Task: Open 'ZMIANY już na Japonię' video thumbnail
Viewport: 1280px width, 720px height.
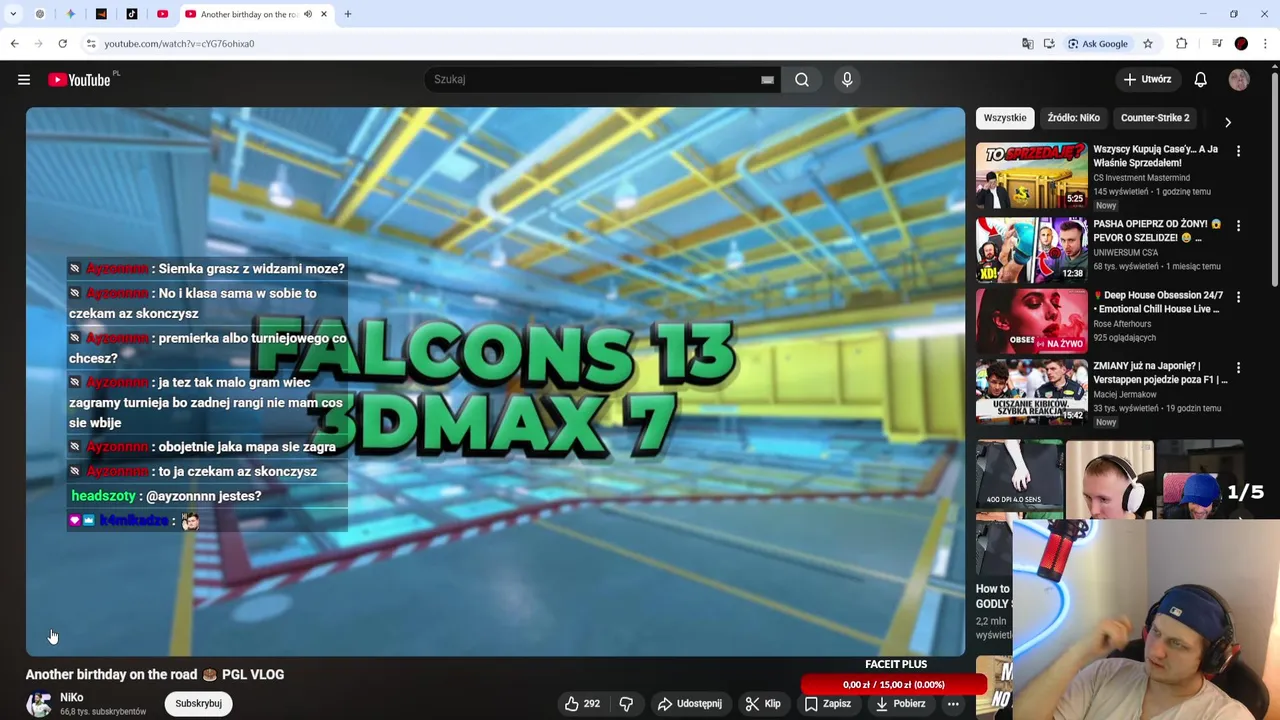Action: pos(1031,392)
